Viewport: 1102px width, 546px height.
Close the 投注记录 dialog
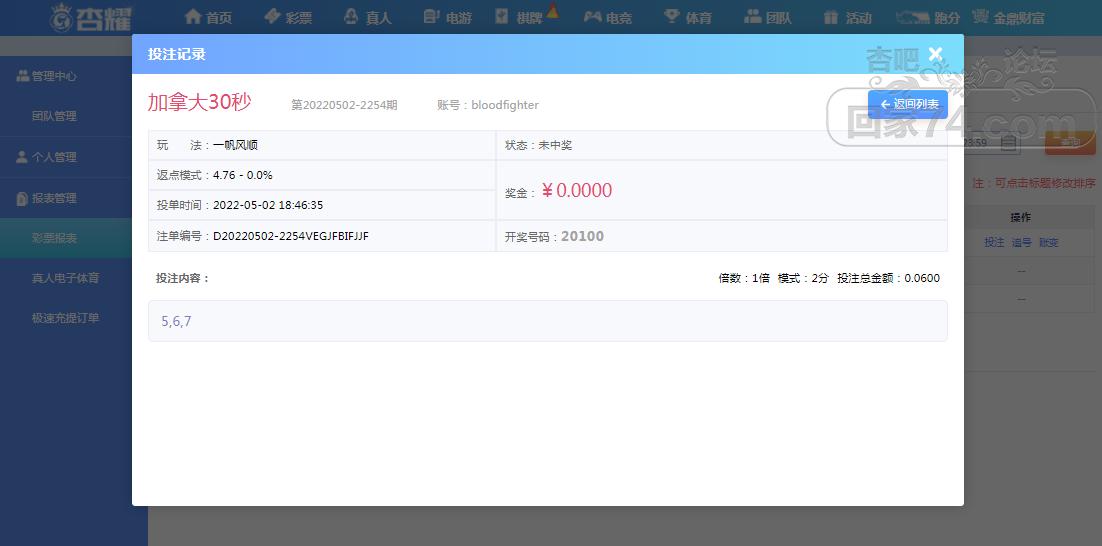pos(935,54)
